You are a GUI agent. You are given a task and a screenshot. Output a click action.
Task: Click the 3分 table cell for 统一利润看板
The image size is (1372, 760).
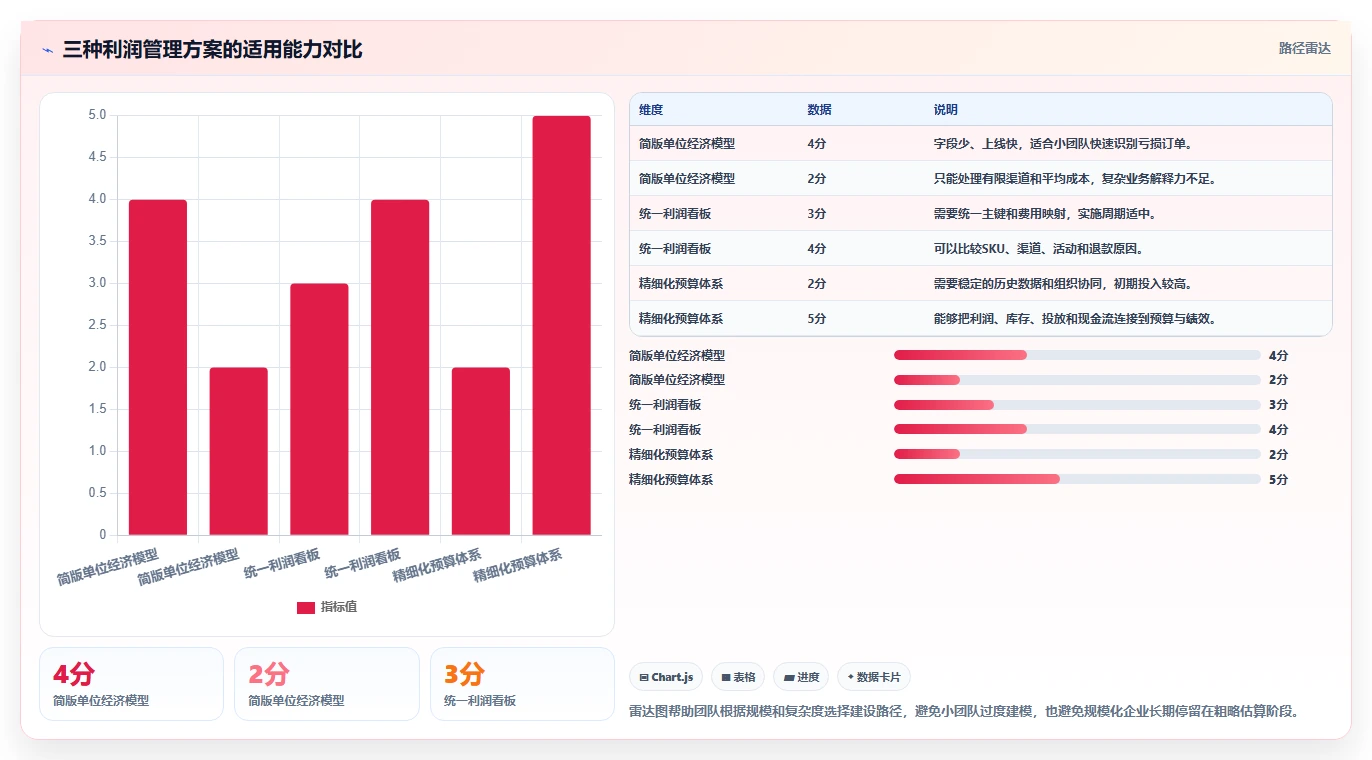coord(817,214)
